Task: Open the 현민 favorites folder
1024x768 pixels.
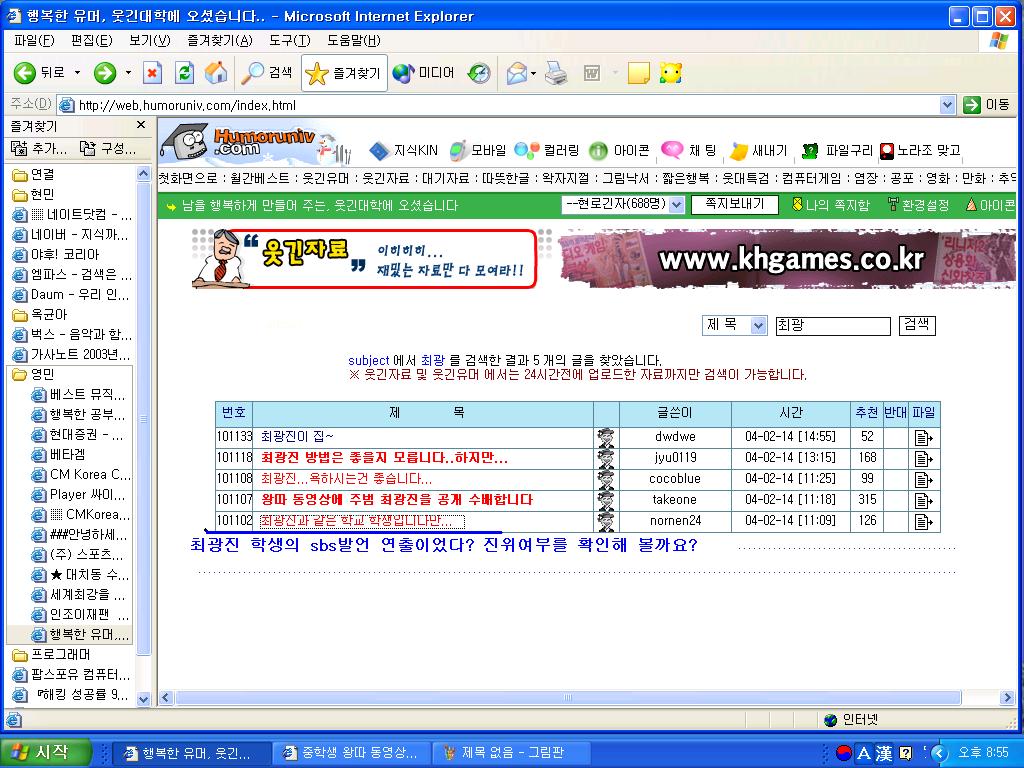Action: point(34,195)
